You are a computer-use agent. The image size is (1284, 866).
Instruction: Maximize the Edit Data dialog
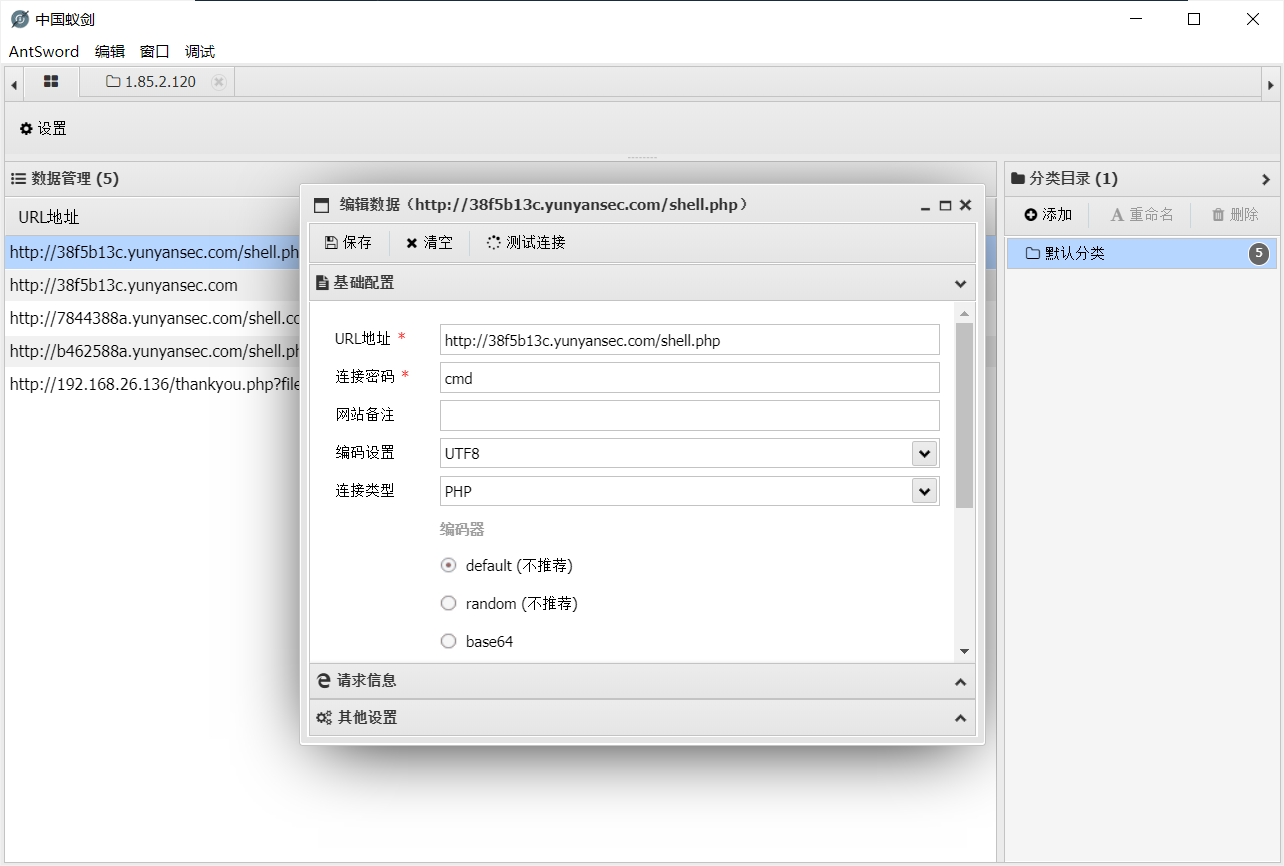[x=945, y=205]
